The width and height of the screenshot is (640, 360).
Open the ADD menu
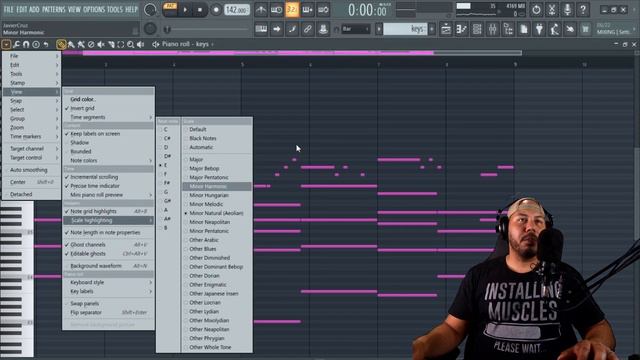point(34,9)
